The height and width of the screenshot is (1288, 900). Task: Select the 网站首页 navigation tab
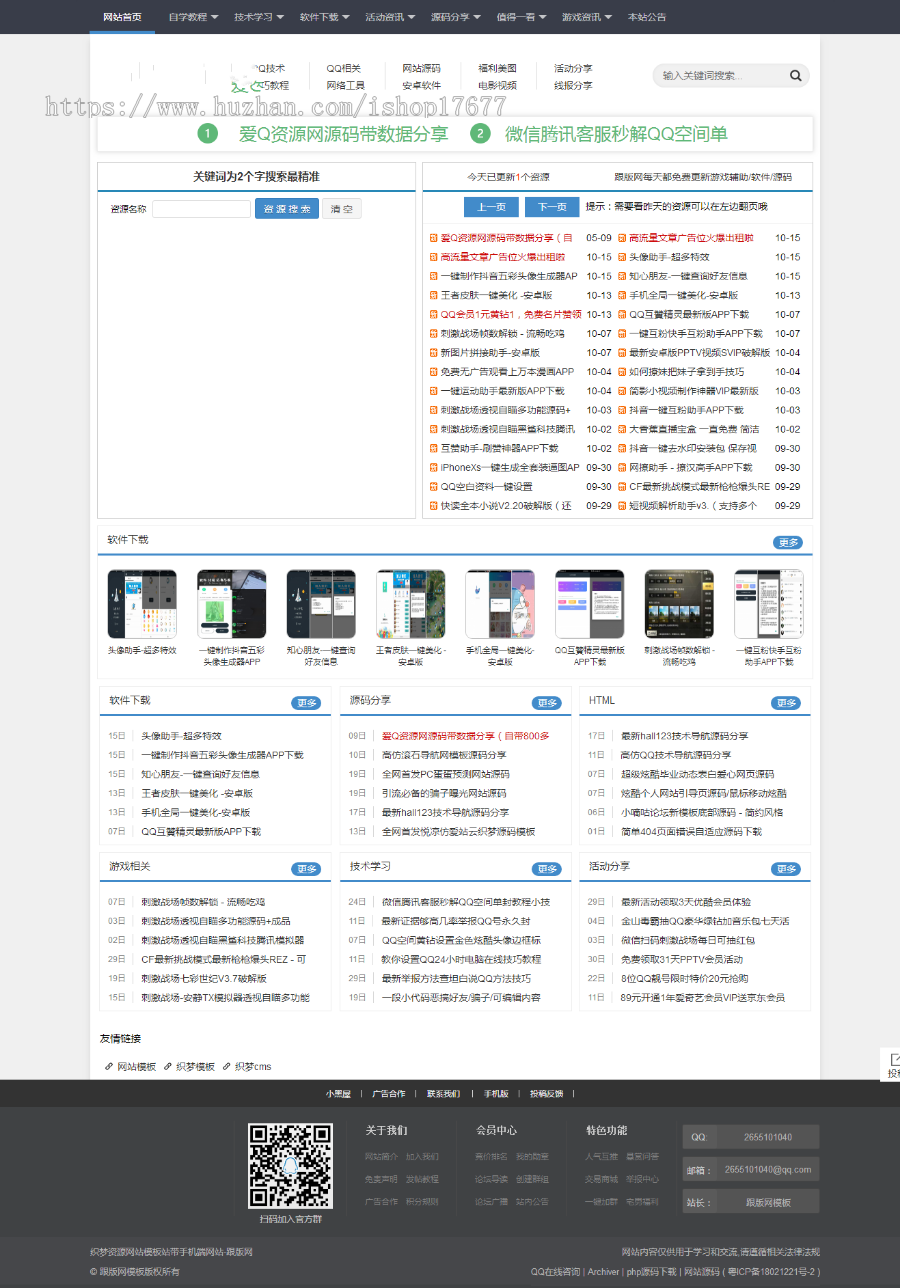(122, 16)
